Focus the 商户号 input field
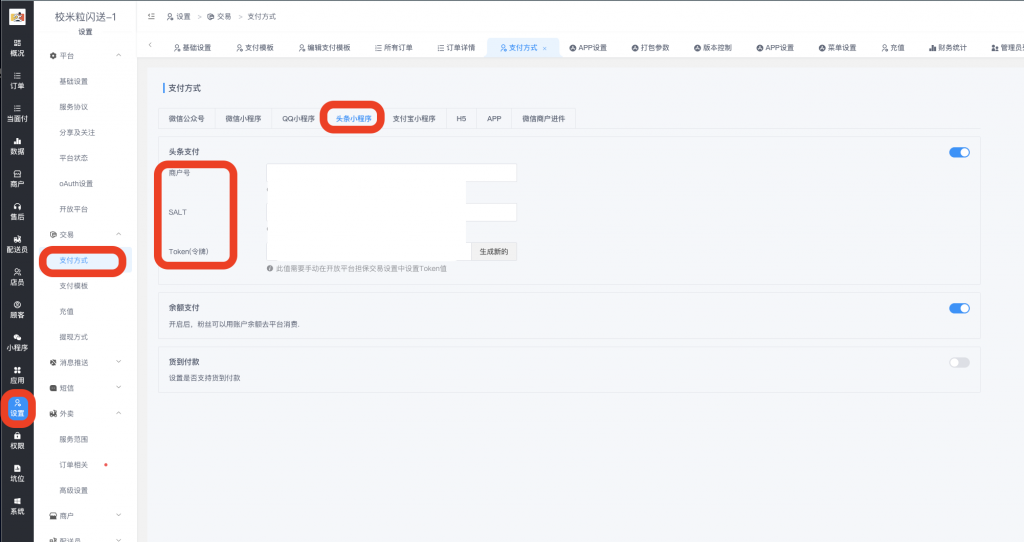This screenshot has width=1024, height=542. [x=391, y=172]
